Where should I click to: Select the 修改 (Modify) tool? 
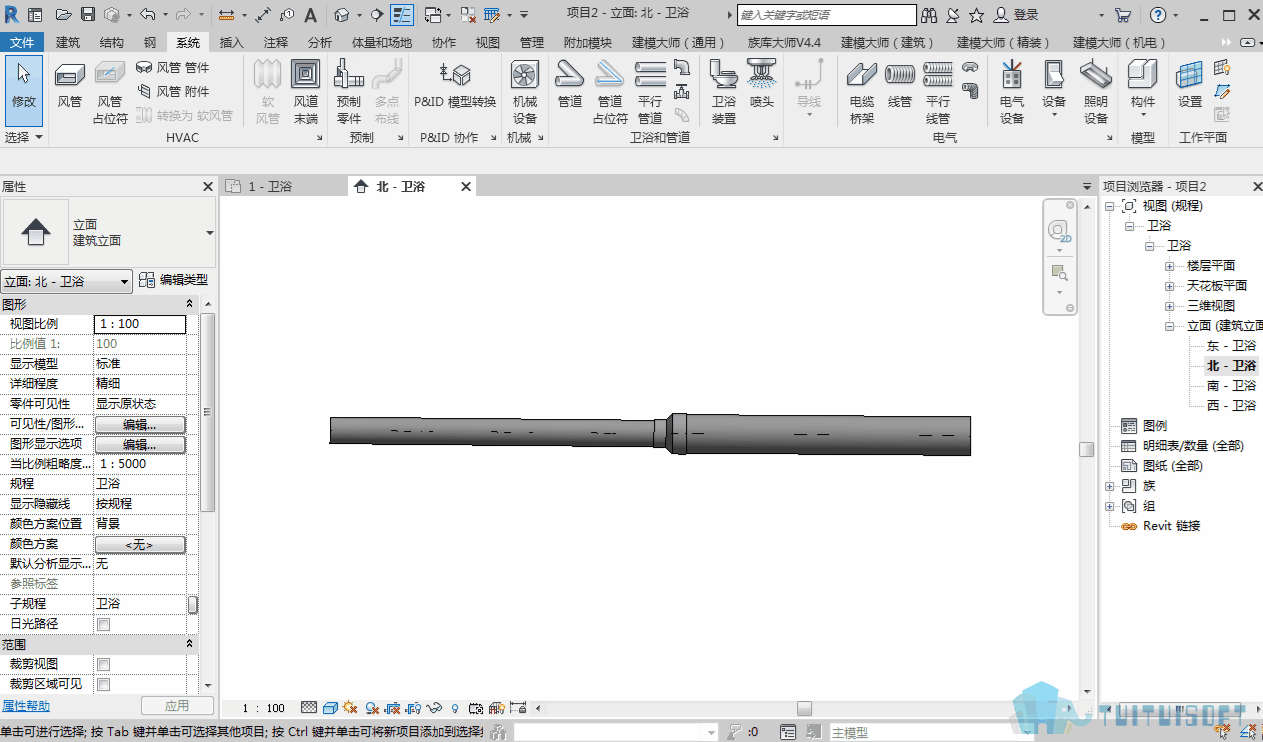pyautogui.click(x=24, y=90)
